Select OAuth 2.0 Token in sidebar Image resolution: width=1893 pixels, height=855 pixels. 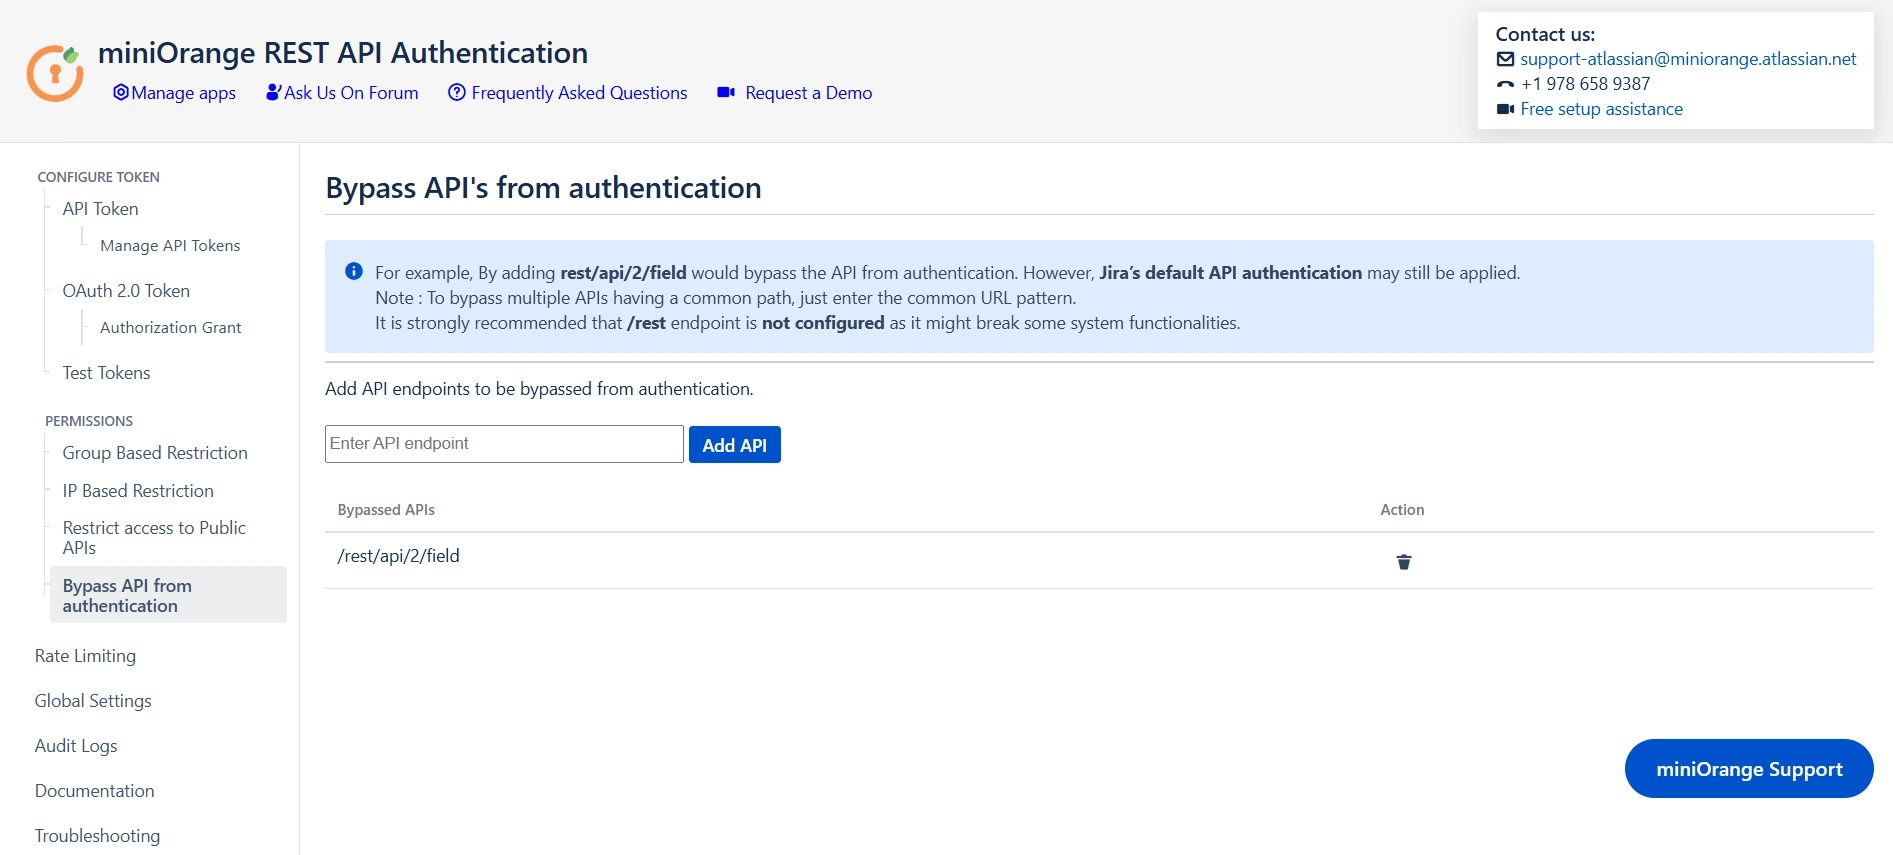click(x=126, y=291)
